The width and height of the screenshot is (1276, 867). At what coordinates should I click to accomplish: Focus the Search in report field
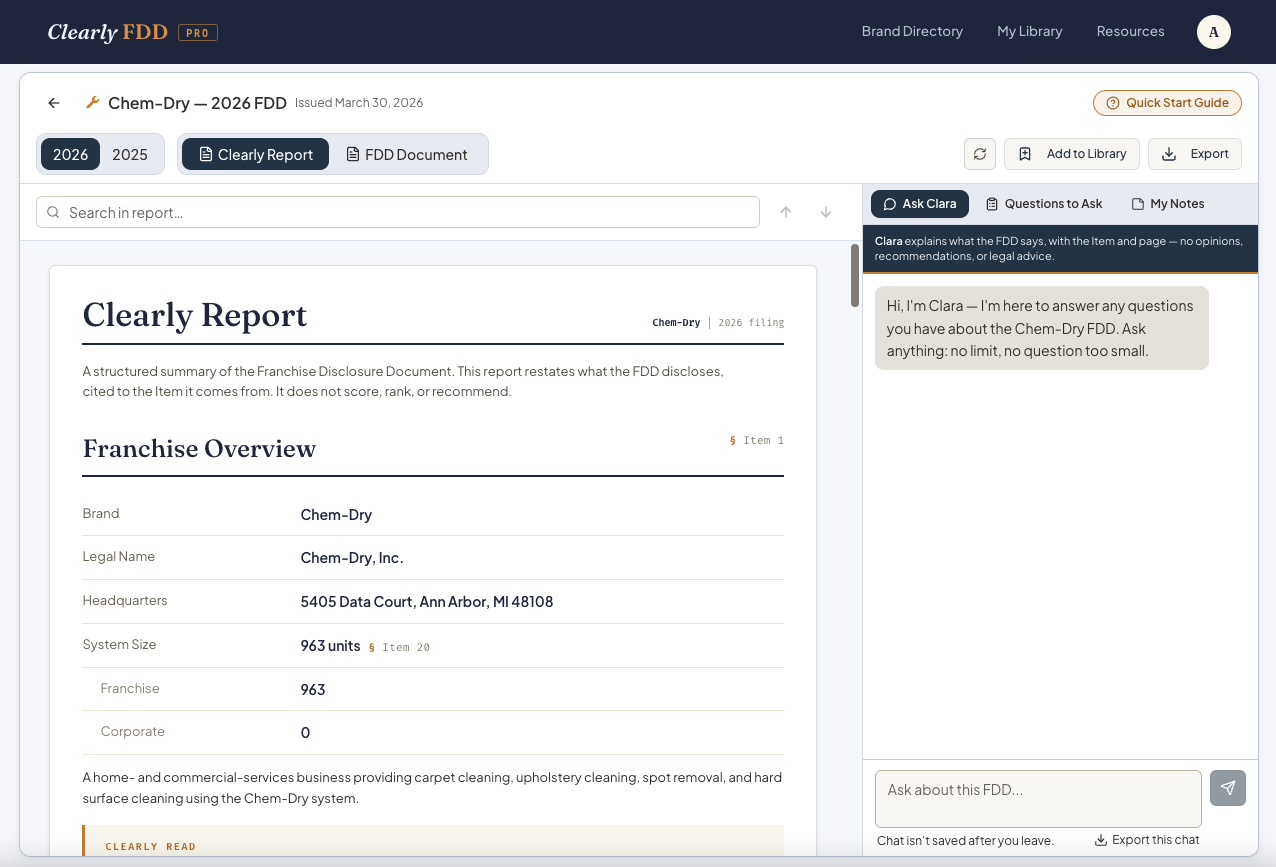[x=398, y=212]
